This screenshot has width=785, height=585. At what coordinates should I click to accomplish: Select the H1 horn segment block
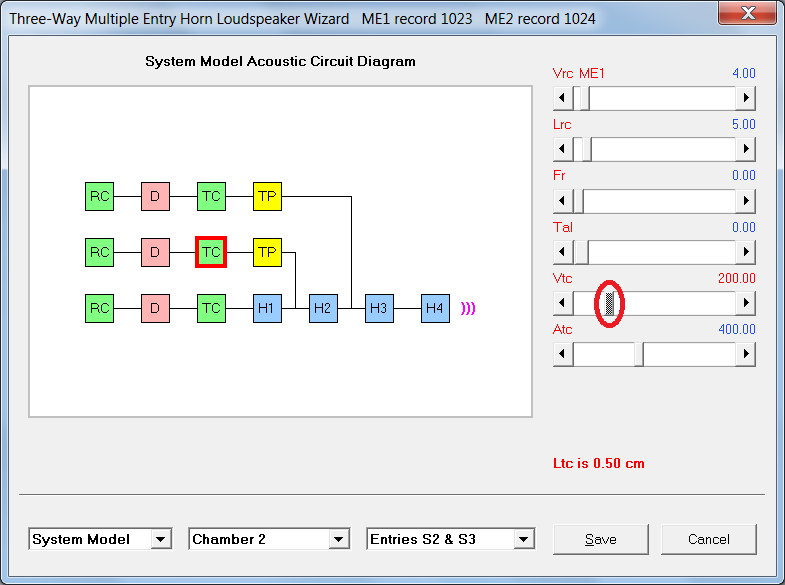[x=267, y=308]
